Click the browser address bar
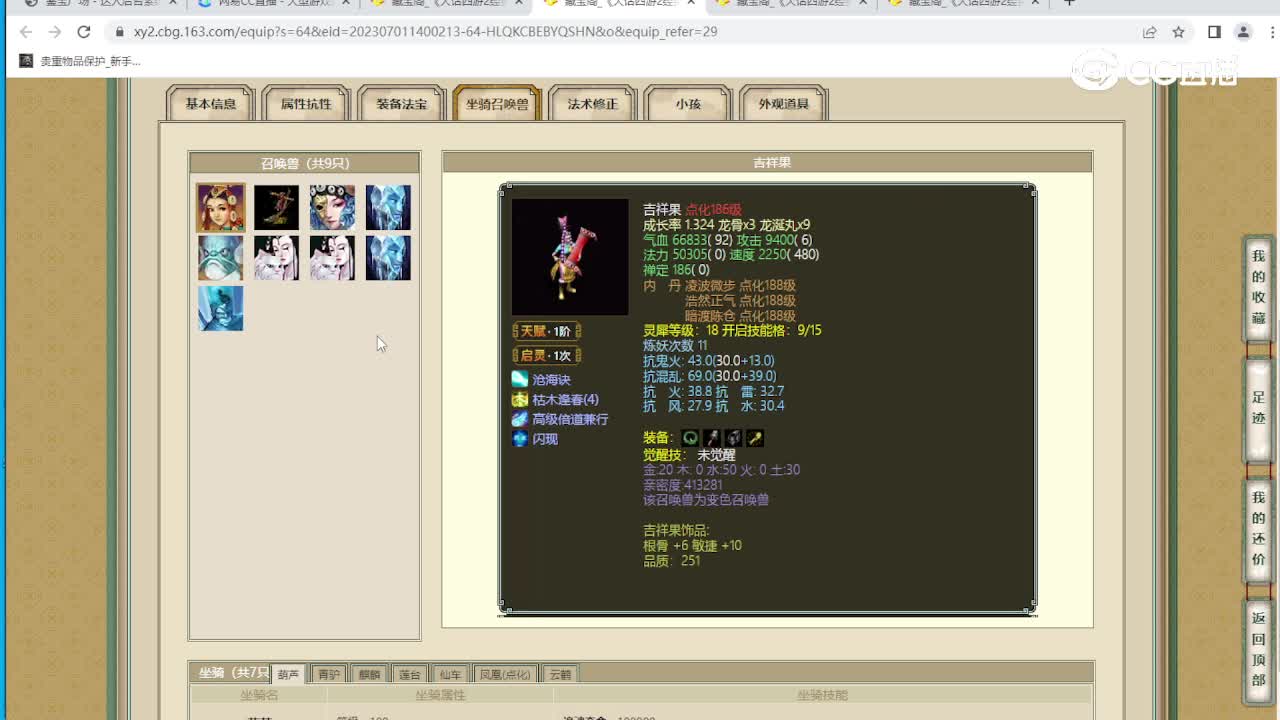The height and width of the screenshot is (720, 1280). [630, 32]
